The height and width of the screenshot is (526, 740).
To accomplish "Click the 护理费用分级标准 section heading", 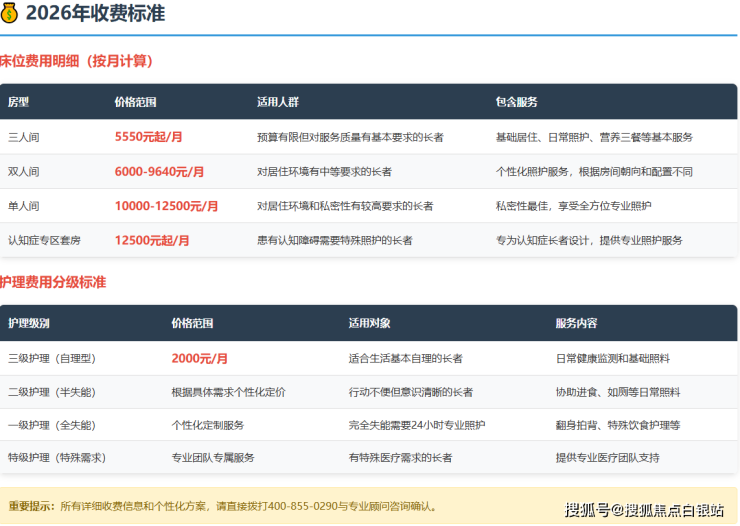I will tap(53, 283).
